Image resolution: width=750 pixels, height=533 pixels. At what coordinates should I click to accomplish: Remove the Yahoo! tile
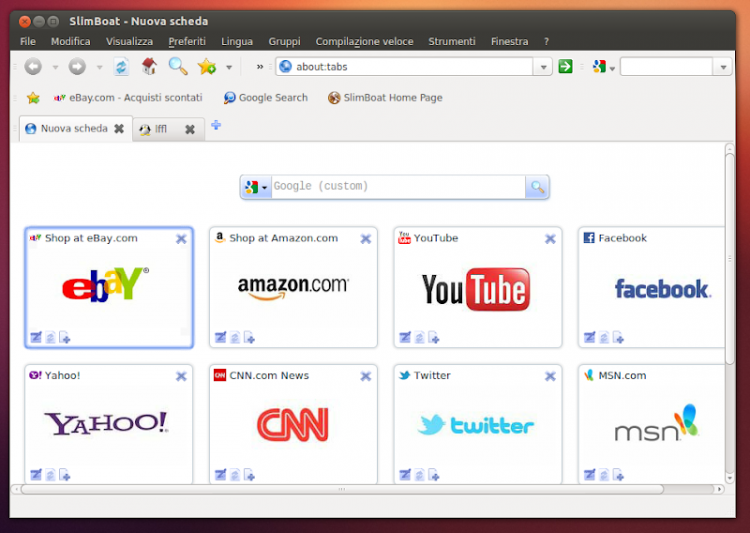[x=181, y=376]
